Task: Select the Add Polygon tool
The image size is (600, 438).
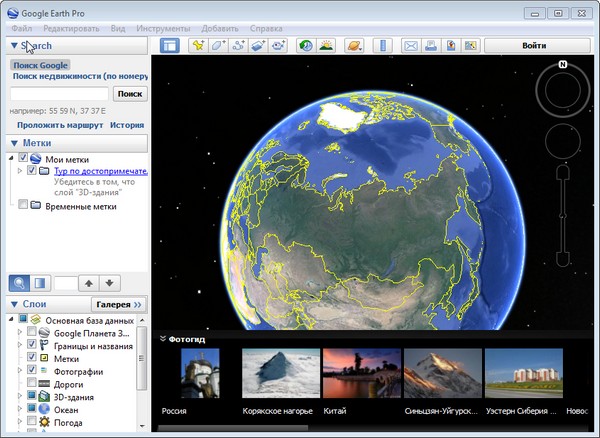Action: 218,46
